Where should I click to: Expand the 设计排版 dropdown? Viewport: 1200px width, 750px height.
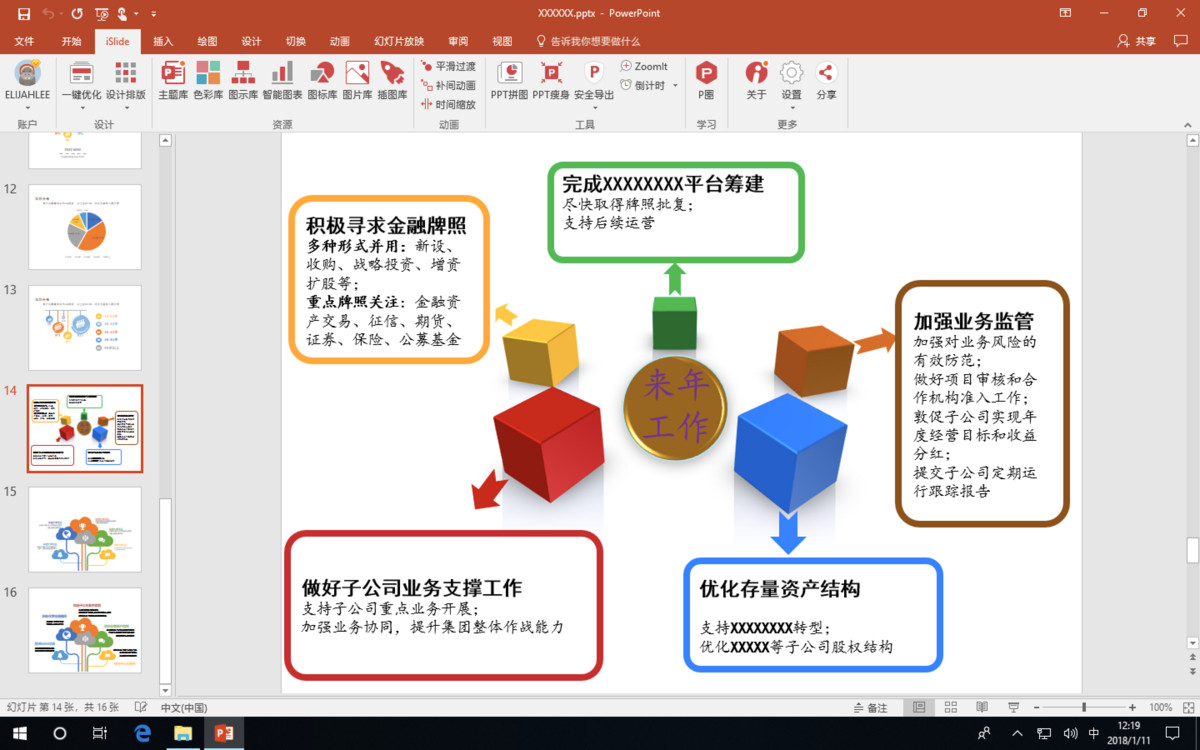point(126,95)
